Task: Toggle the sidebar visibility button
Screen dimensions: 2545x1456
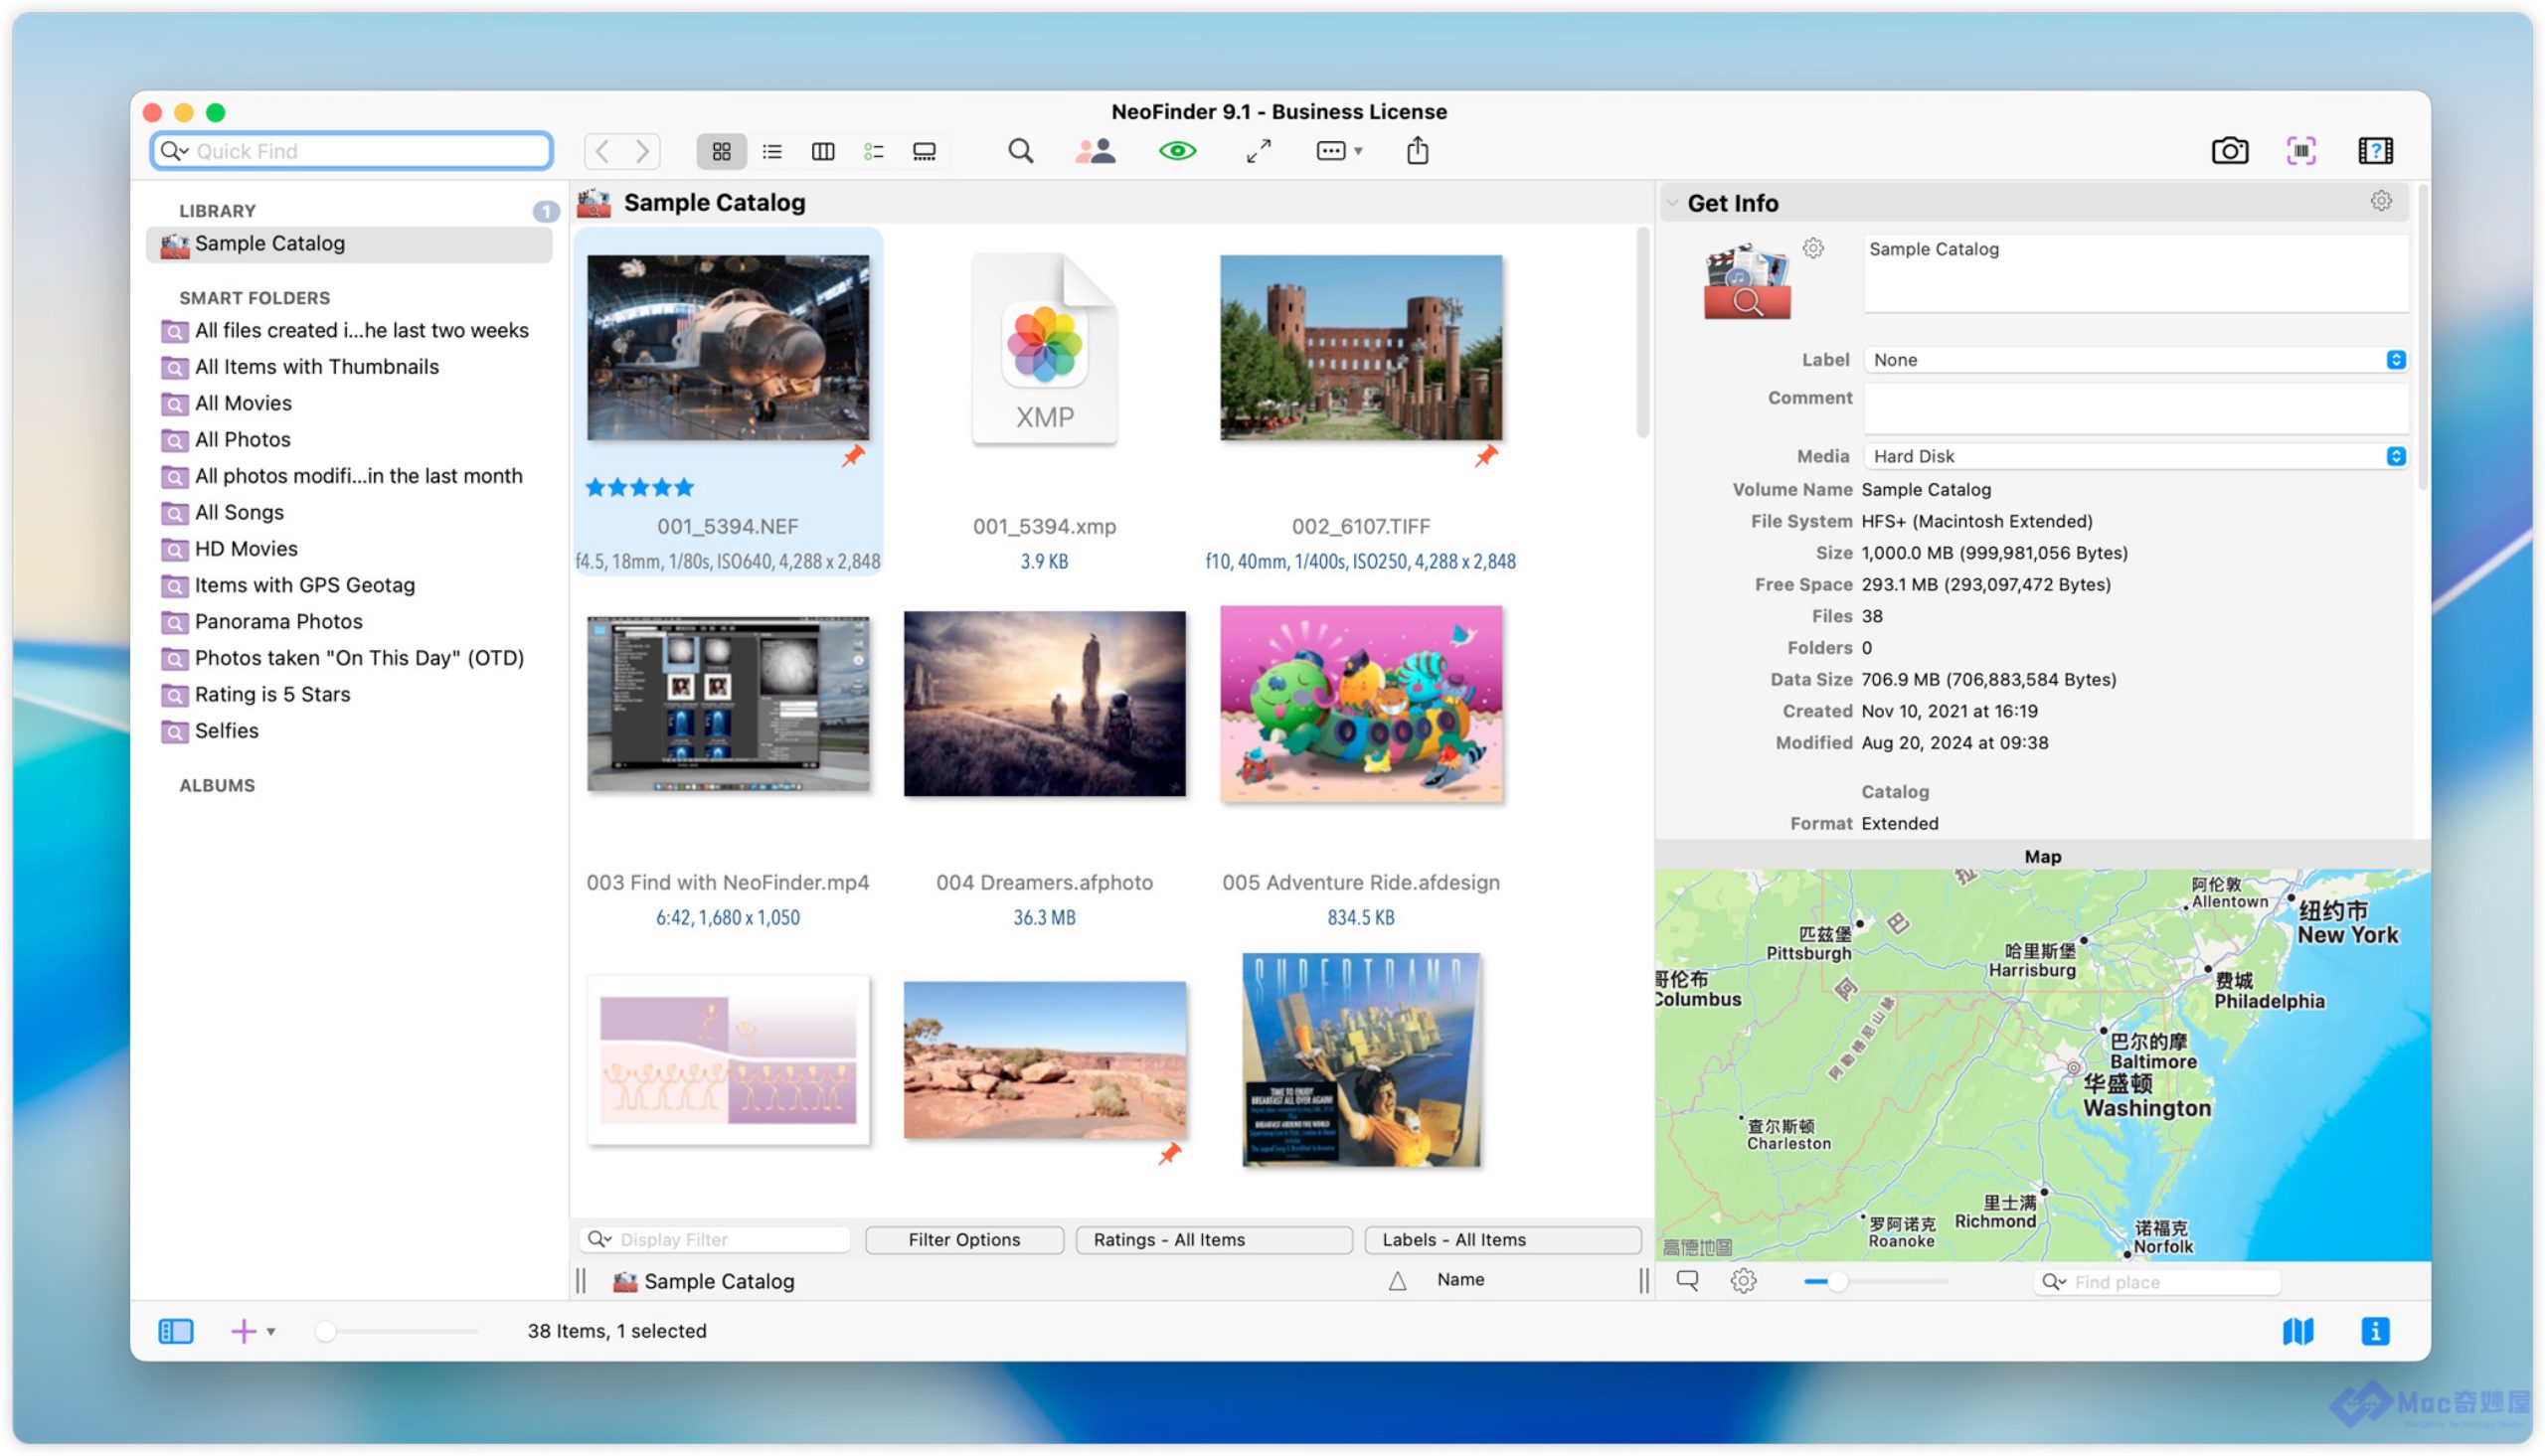Action: (176, 1331)
